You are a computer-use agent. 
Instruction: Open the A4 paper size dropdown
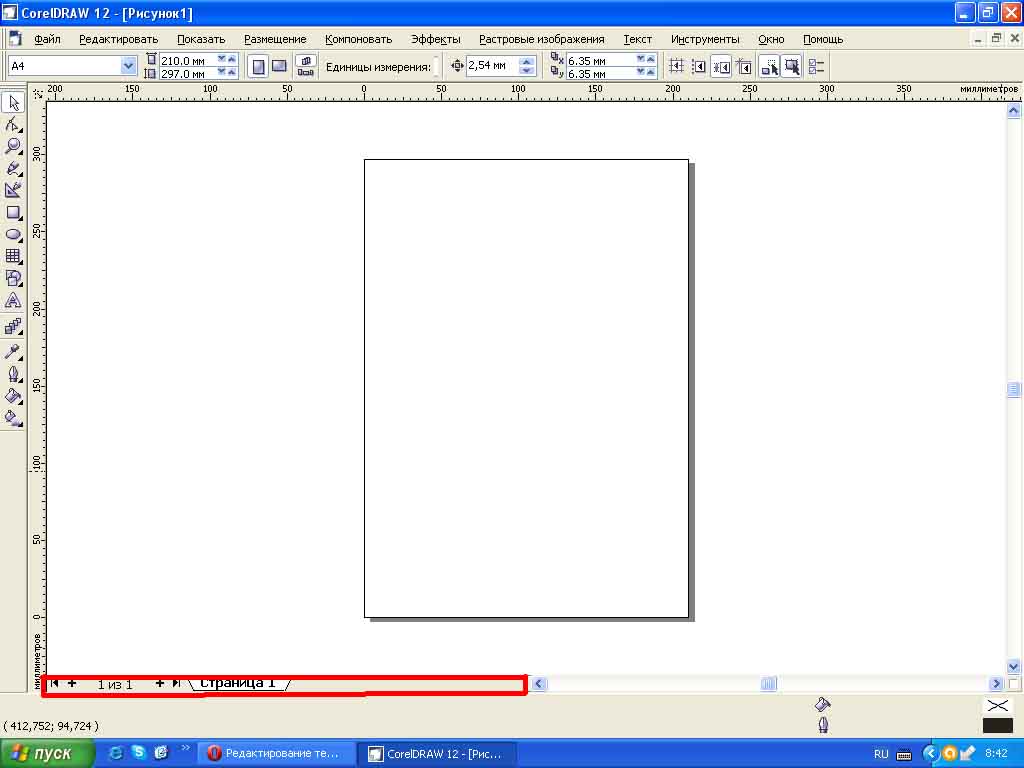pyautogui.click(x=128, y=66)
